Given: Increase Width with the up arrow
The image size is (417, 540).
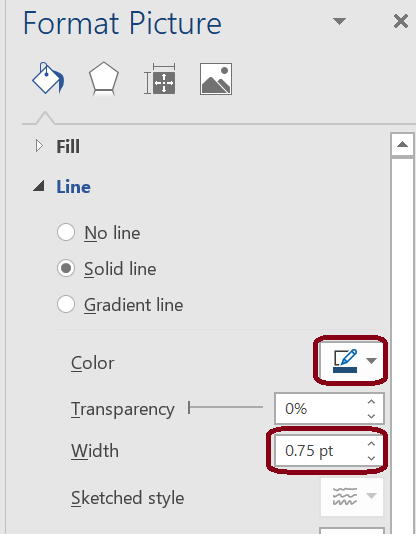Looking at the screenshot, I should click(371, 444).
